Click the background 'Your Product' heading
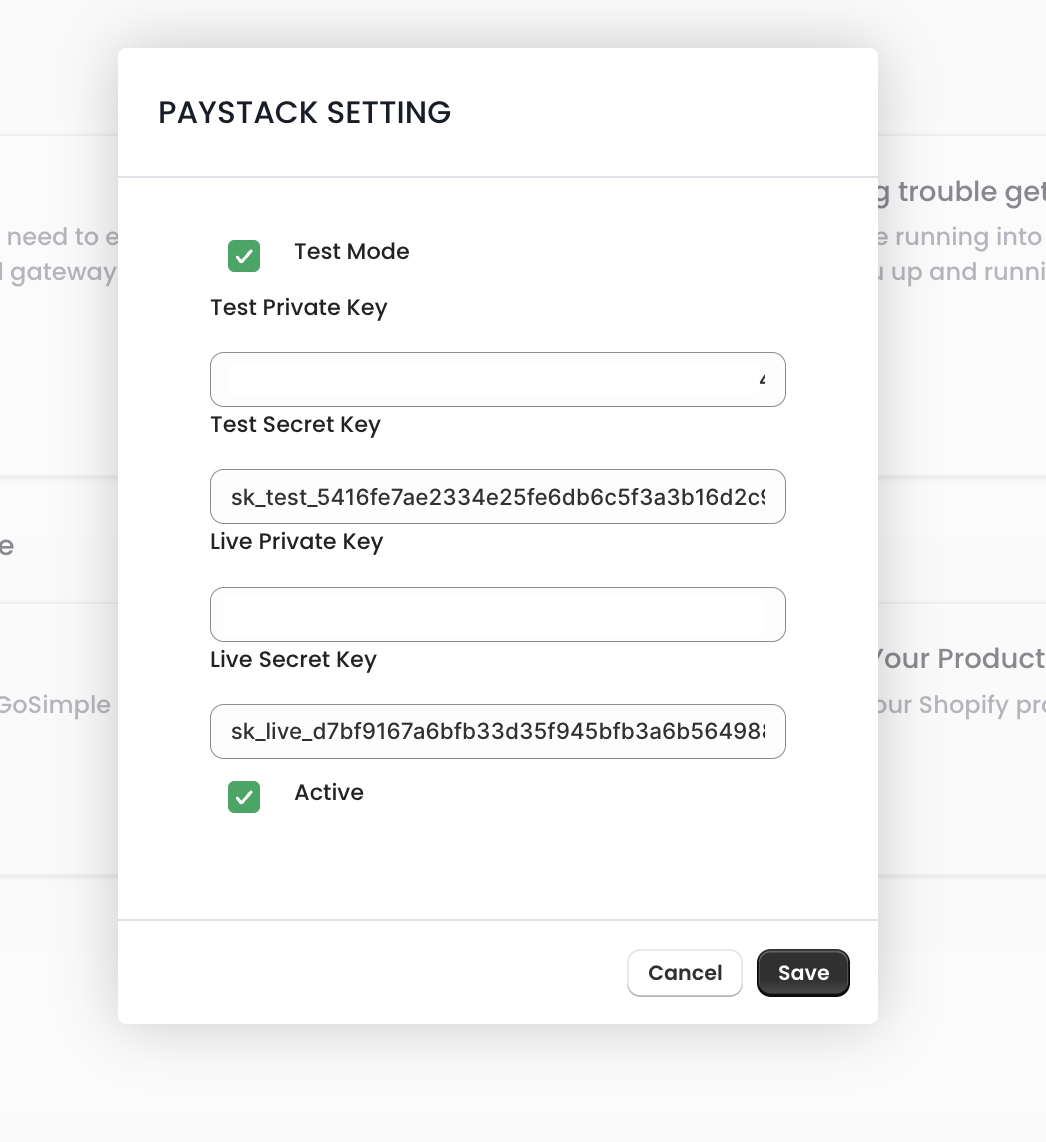1046x1142 pixels. pyautogui.click(x=960, y=659)
